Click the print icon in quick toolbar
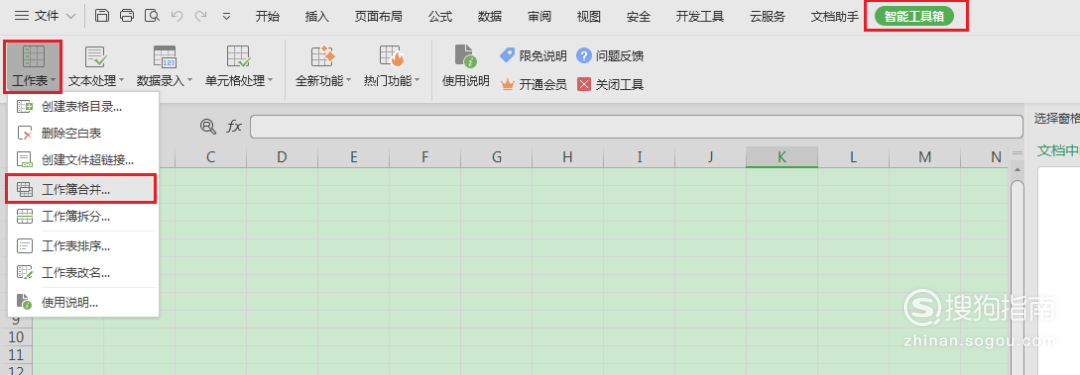The image size is (1080, 375). click(127, 16)
